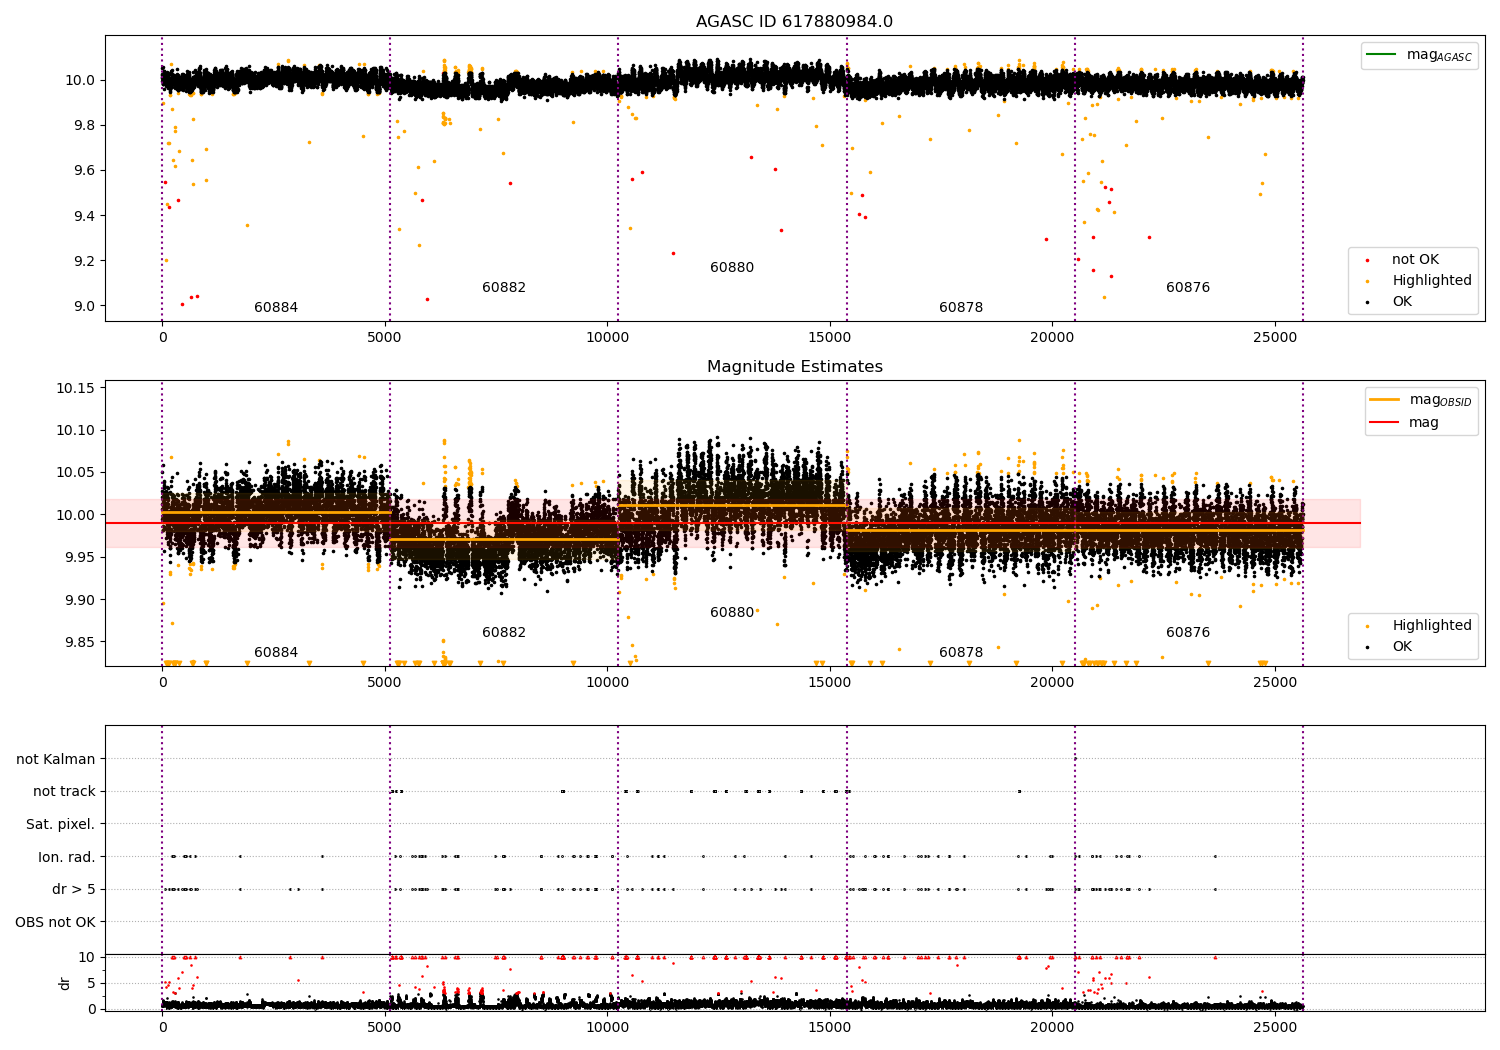This screenshot has width=1500, height=1050.
Task: Click the mag OBSID legend entry in middle plot
Action: tap(1422, 400)
